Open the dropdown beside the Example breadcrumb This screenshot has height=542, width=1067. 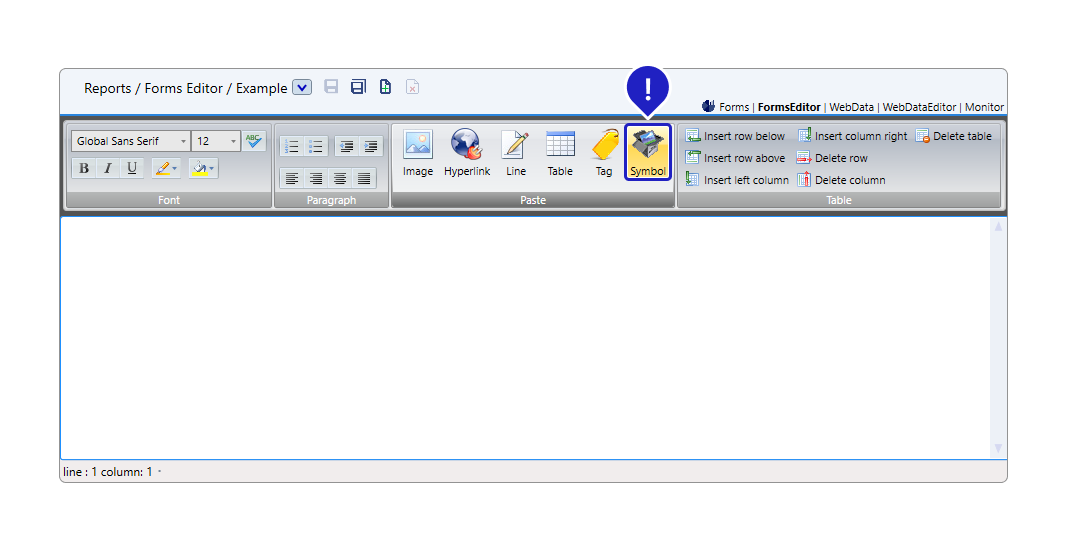pyautogui.click(x=302, y=88)
